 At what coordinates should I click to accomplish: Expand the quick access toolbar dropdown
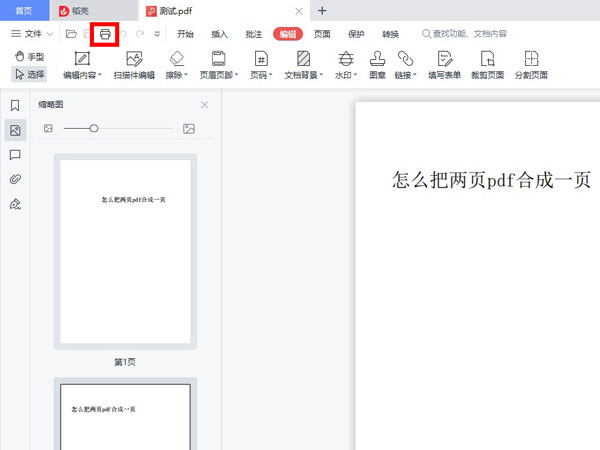157,34
